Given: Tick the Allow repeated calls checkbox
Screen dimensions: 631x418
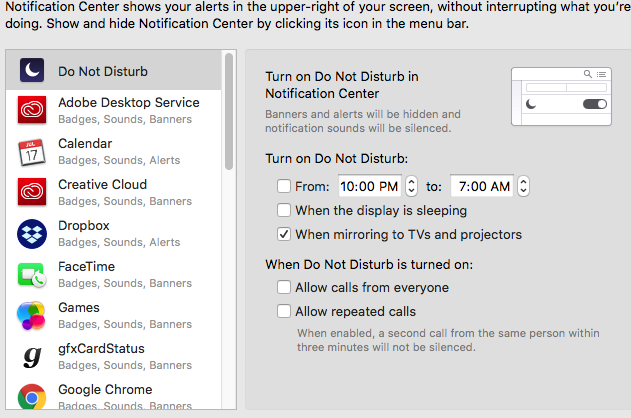Looking at the screenshot, I should 284,311.
